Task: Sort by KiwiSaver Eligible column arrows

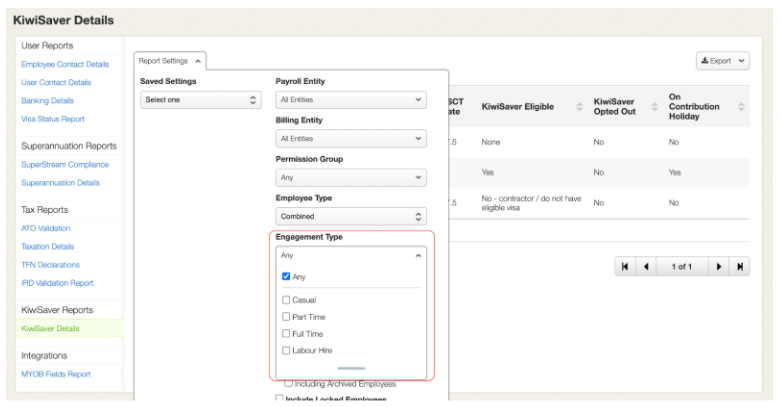Action: pos(580,106)
